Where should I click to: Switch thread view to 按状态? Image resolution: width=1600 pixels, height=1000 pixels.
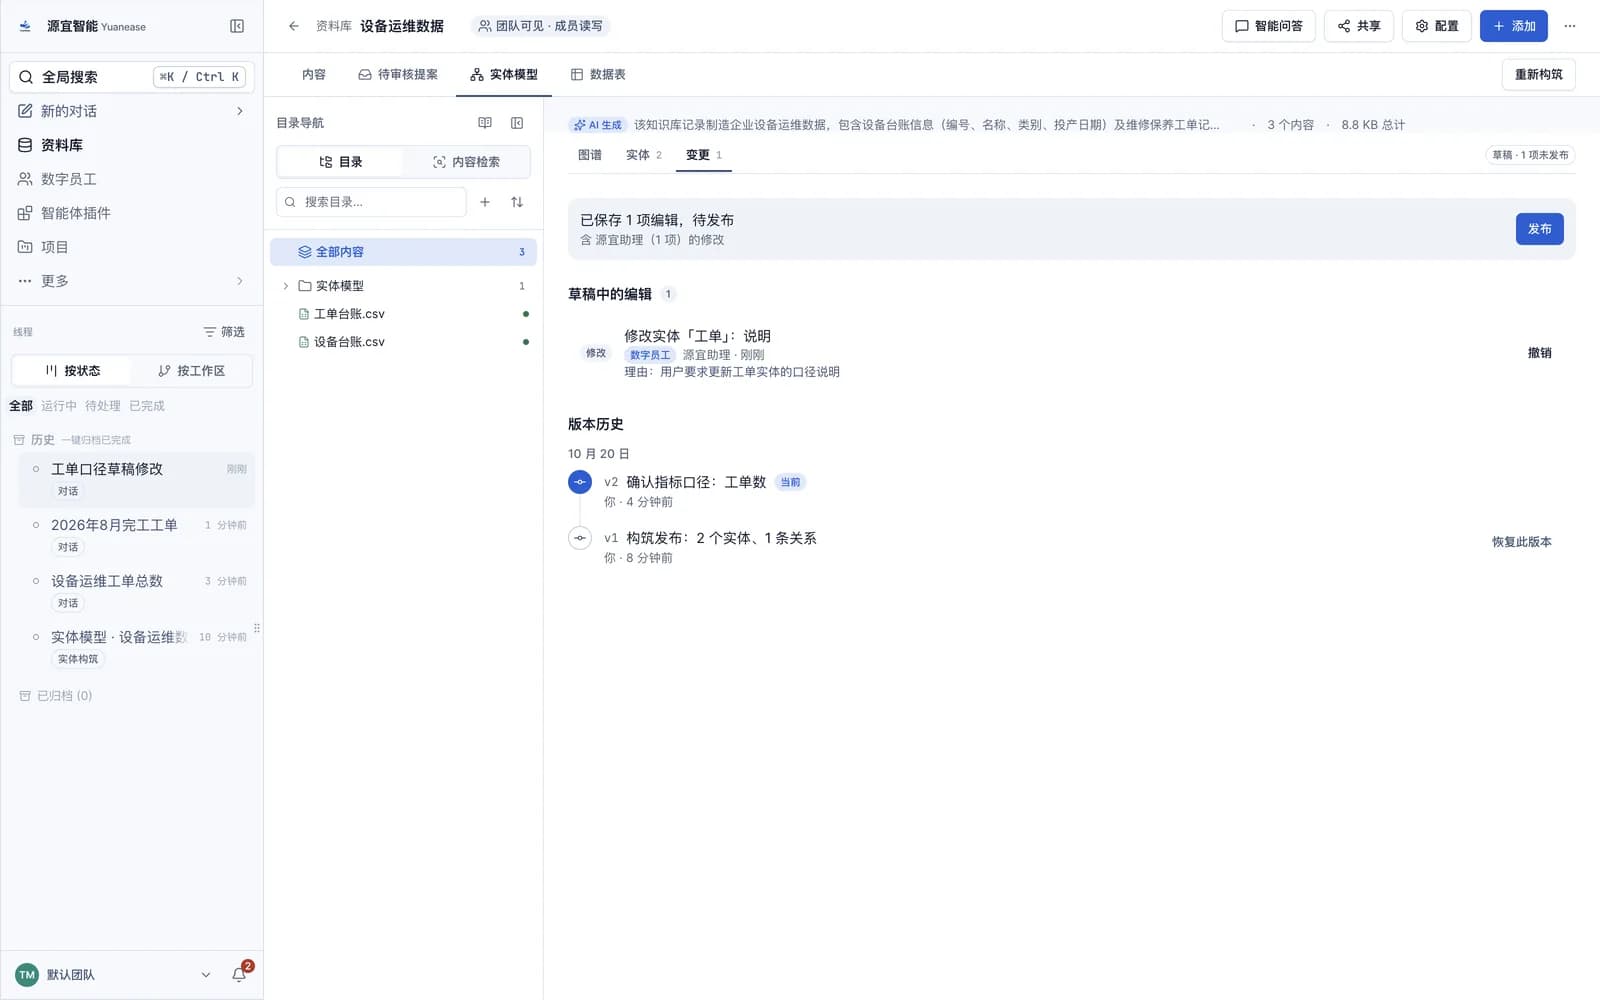(x=72, y=371)
